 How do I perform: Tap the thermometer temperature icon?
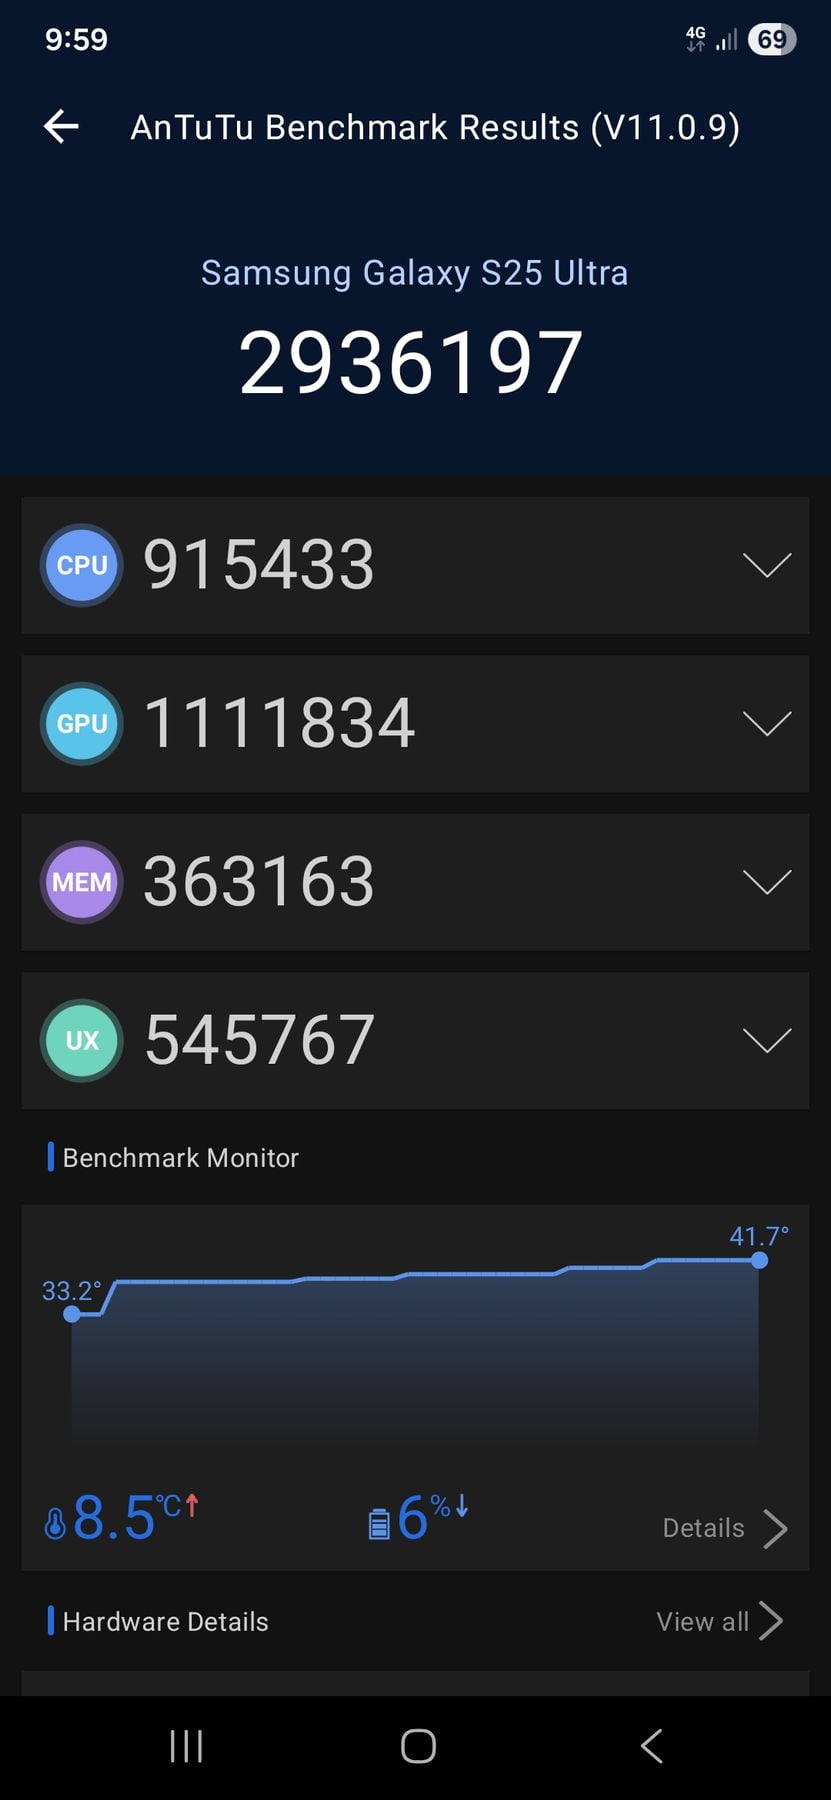coord(55,1523)
